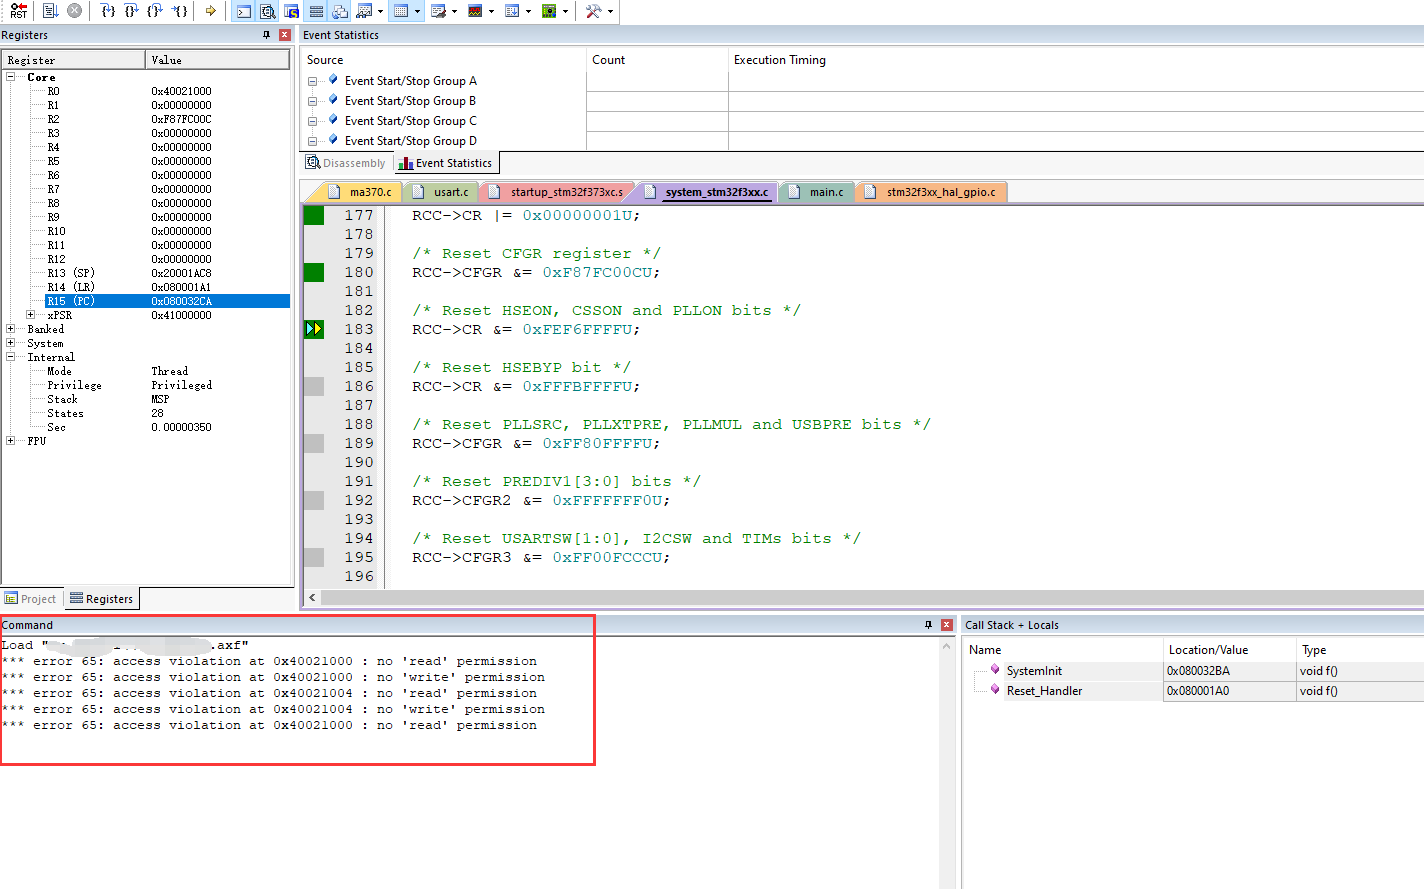Toggle breakpoint on line 192 gutter
Image resolution: width=1424 pixels, height=889 pixels.
[314, 500]
